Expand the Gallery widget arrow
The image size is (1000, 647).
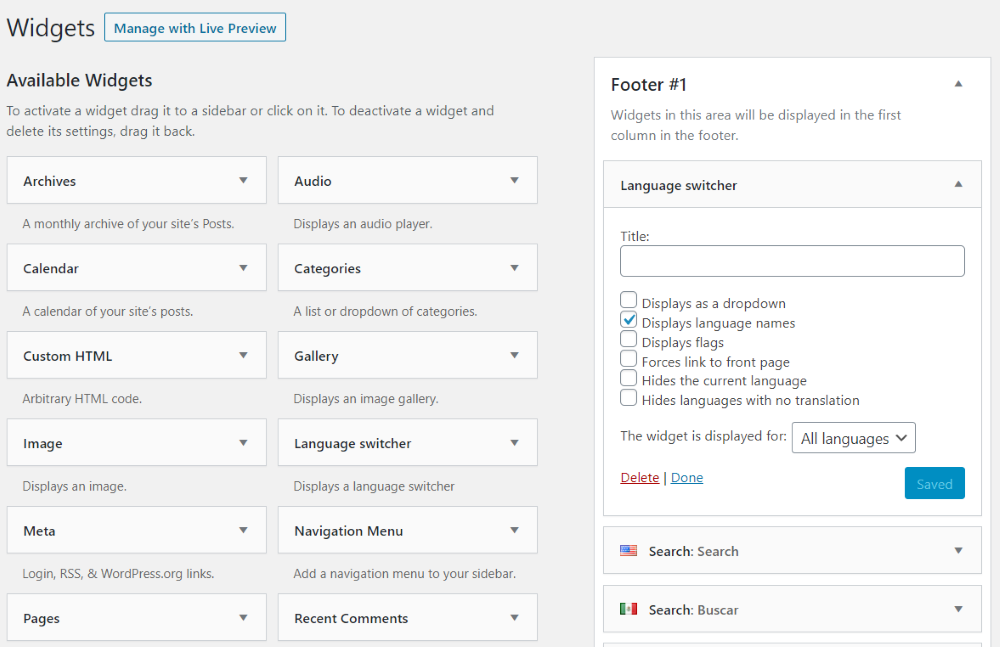[x=514, y=356]
